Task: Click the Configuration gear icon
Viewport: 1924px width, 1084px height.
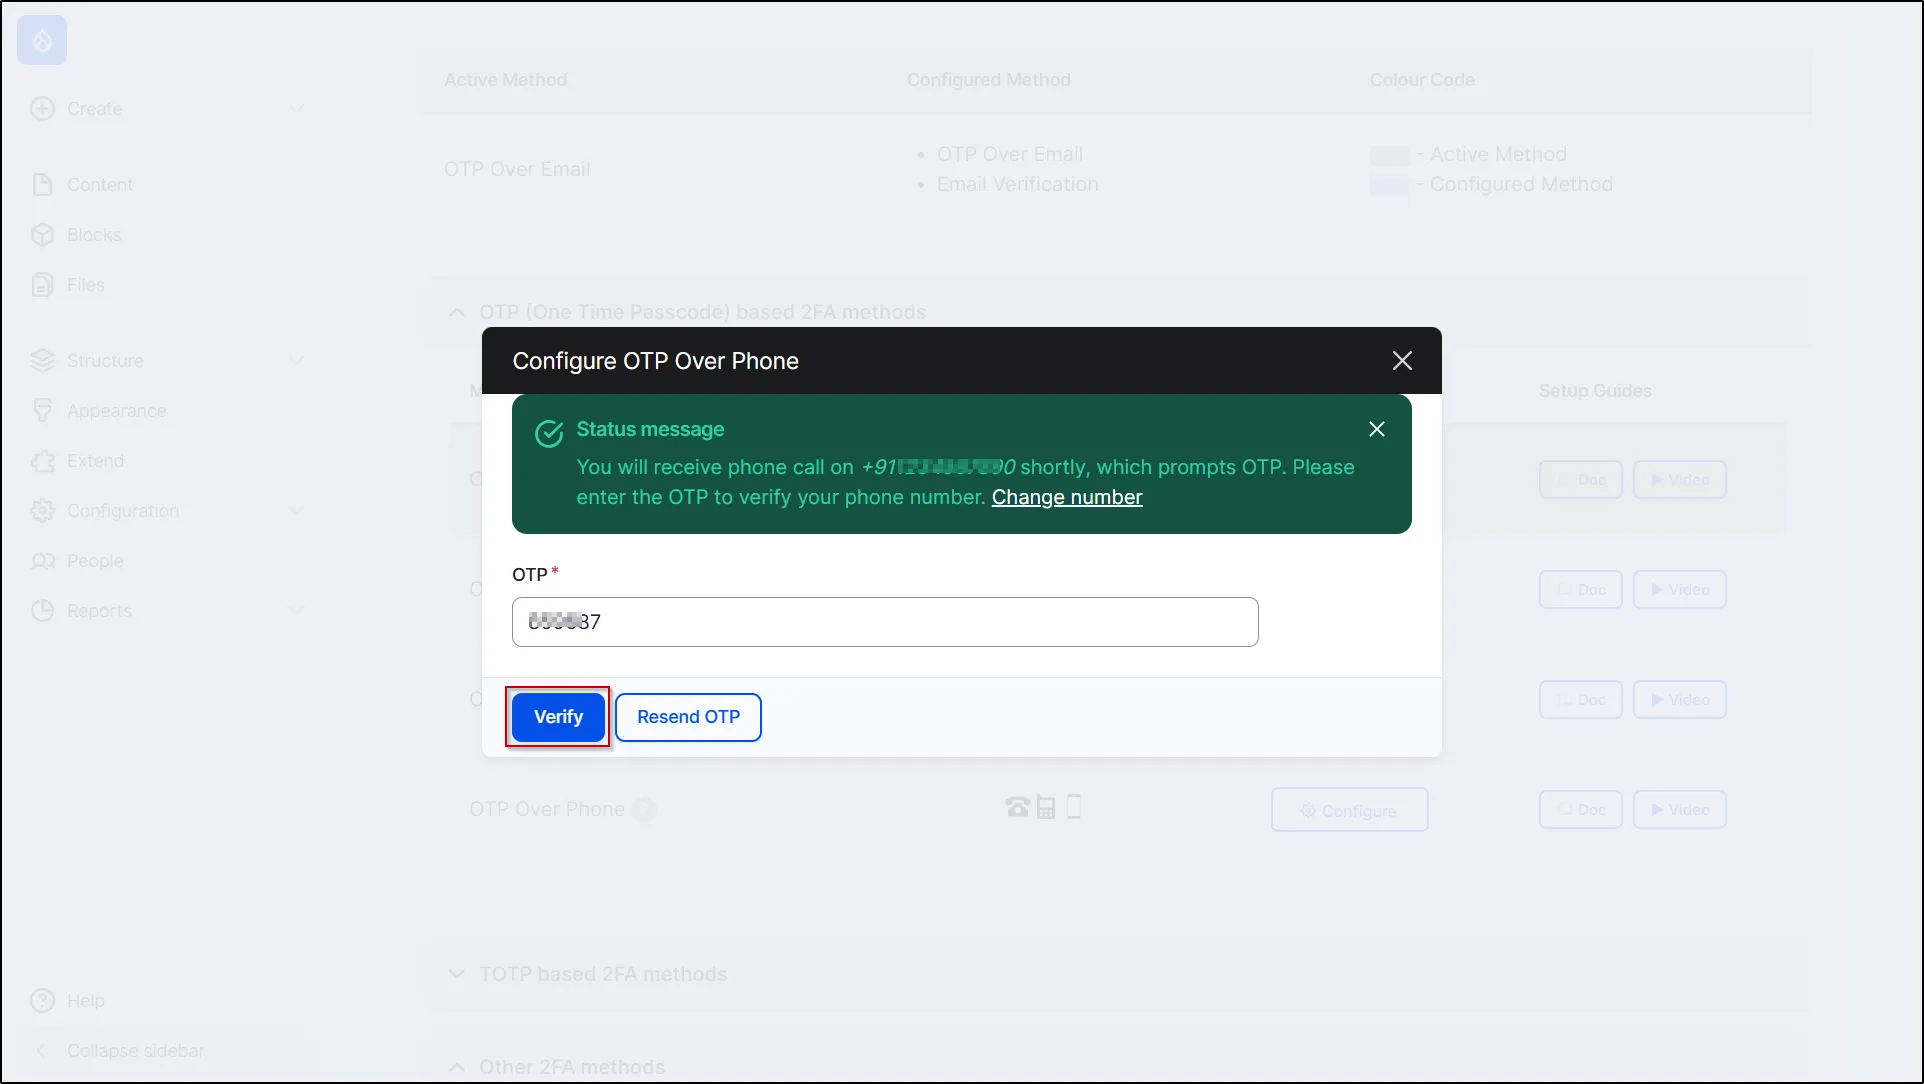Action: pyautogui.click(x=42, y=511)
